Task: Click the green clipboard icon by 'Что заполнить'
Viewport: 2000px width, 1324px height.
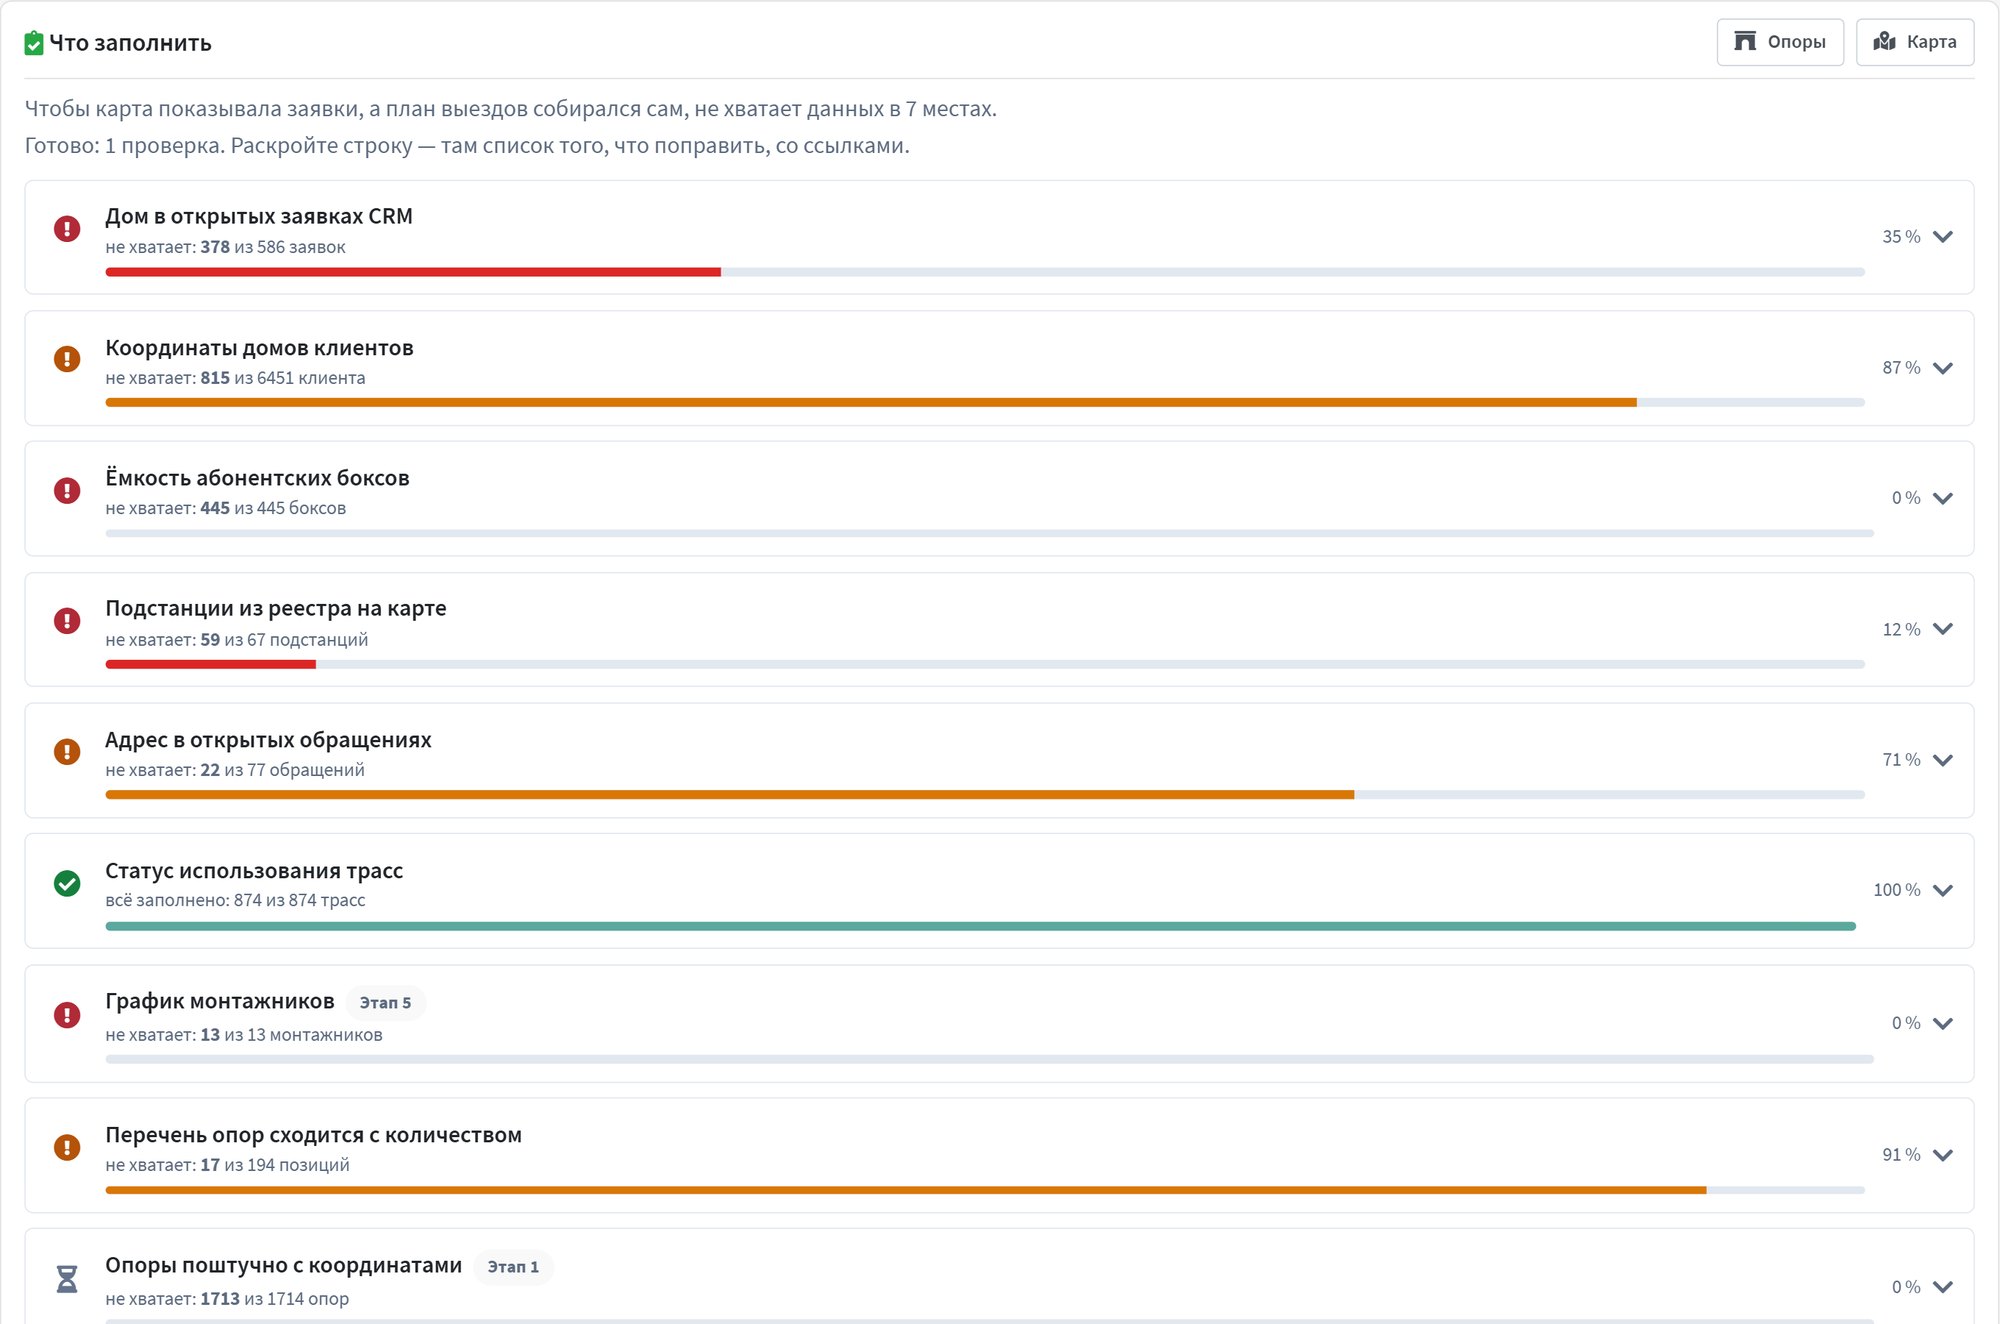Action: pyautogui.click(x=34, y=43)
